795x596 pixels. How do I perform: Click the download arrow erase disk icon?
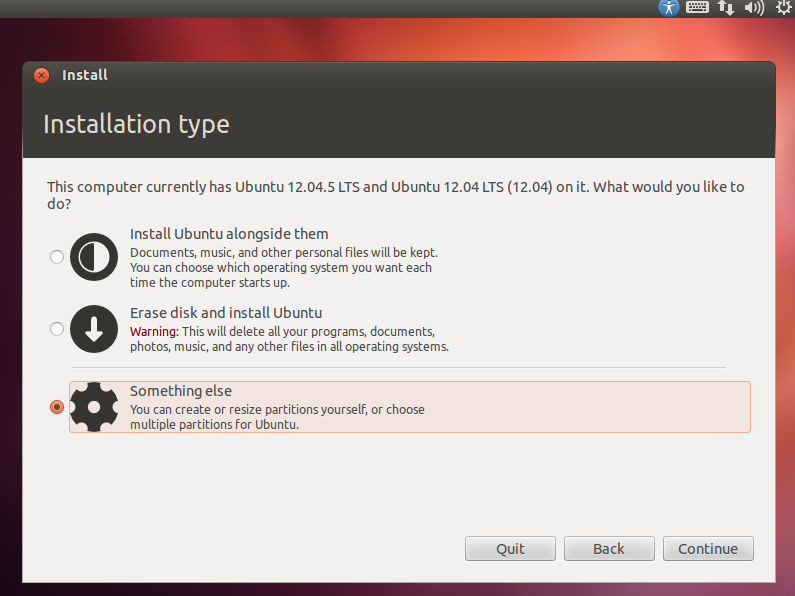point(94,329)
